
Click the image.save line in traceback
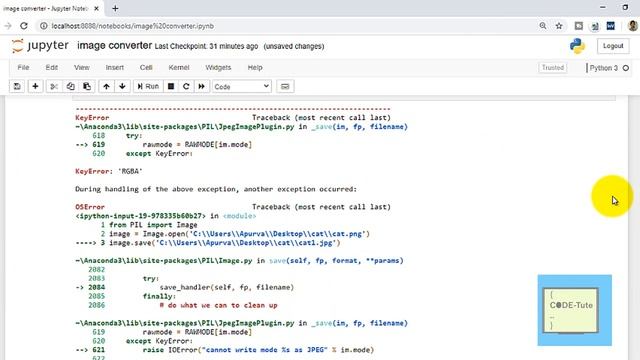pos(208,243)
